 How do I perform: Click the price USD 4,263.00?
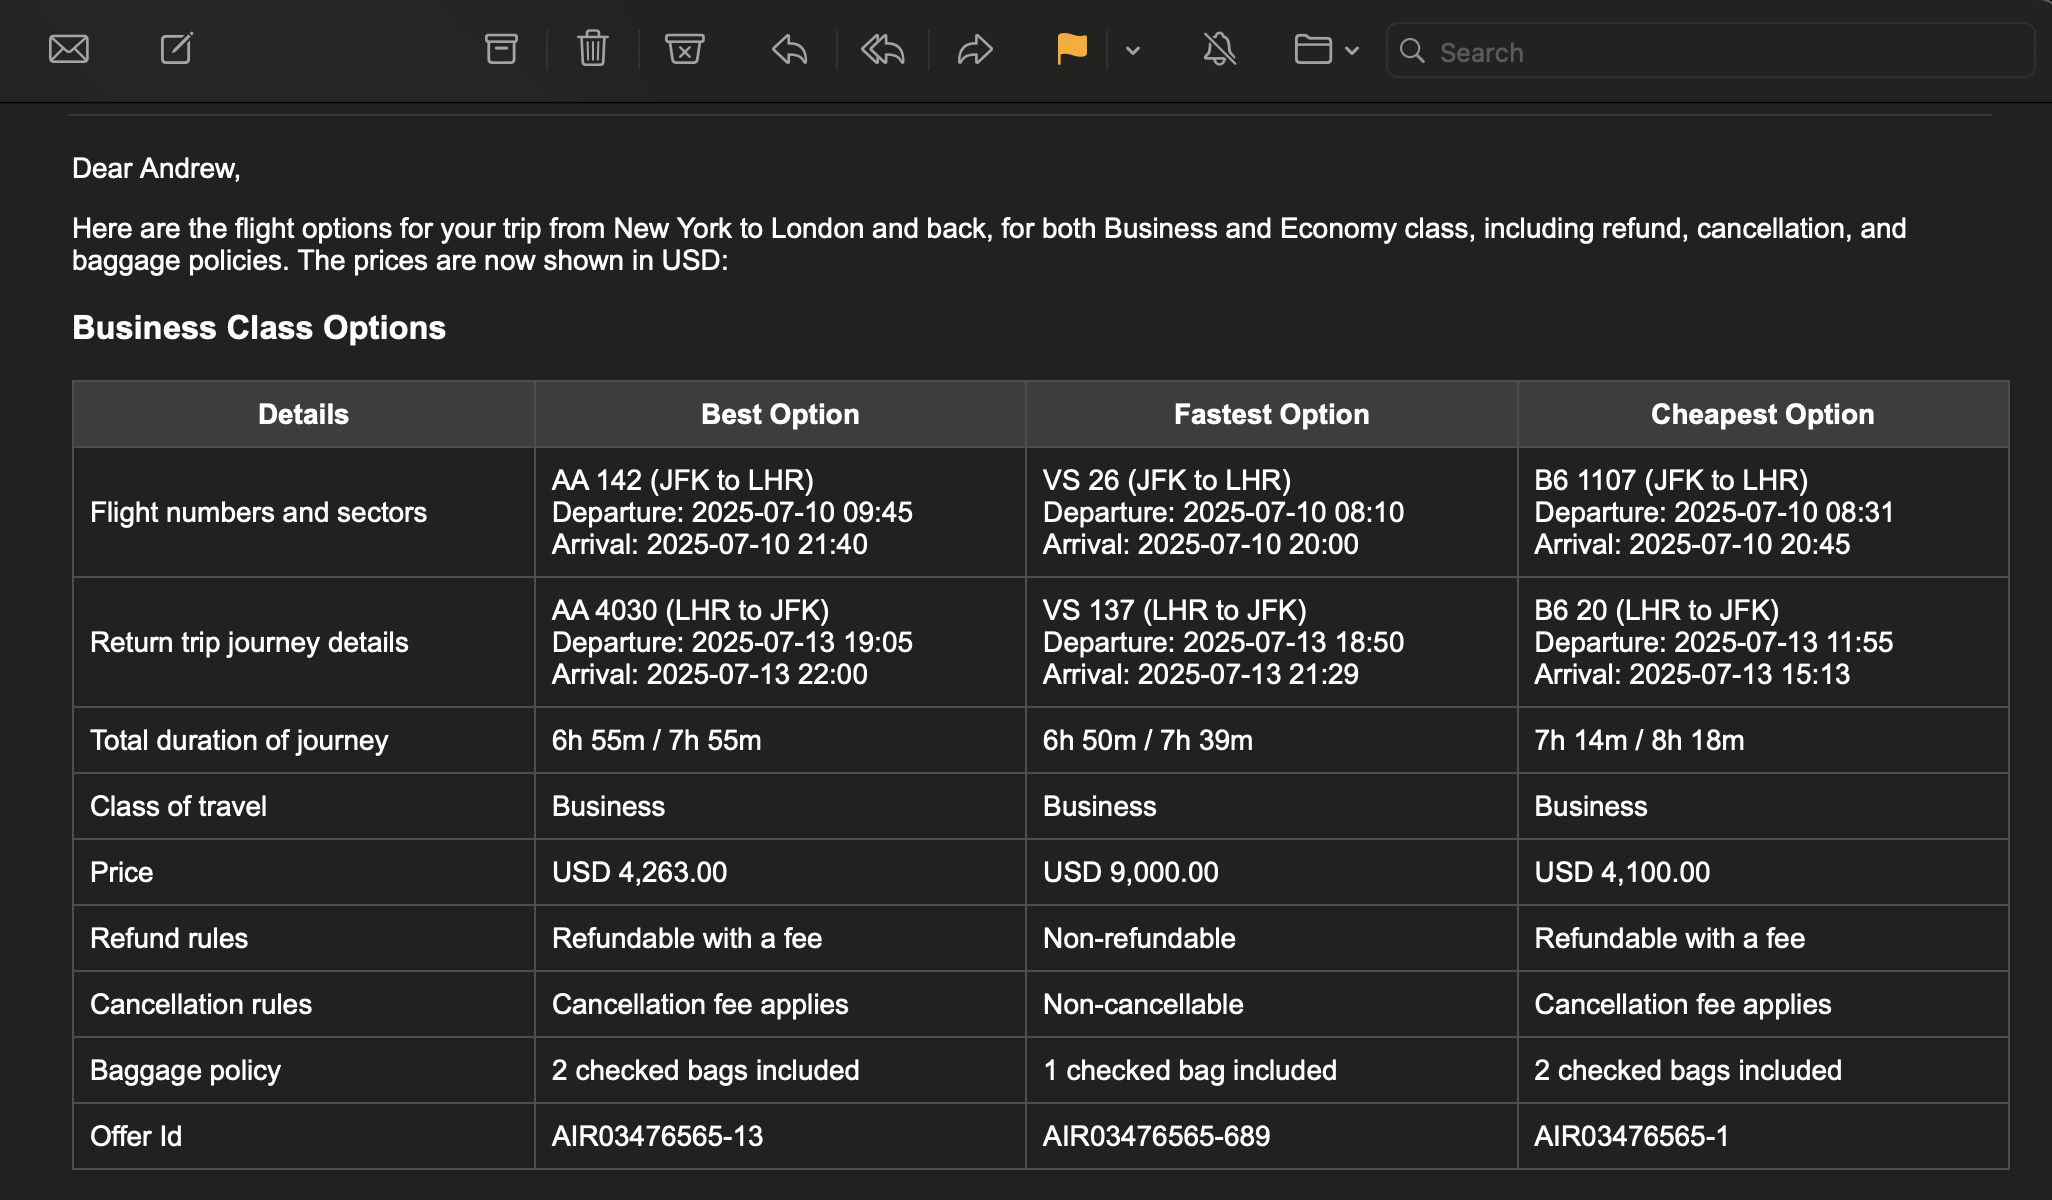tap(640, 872)
